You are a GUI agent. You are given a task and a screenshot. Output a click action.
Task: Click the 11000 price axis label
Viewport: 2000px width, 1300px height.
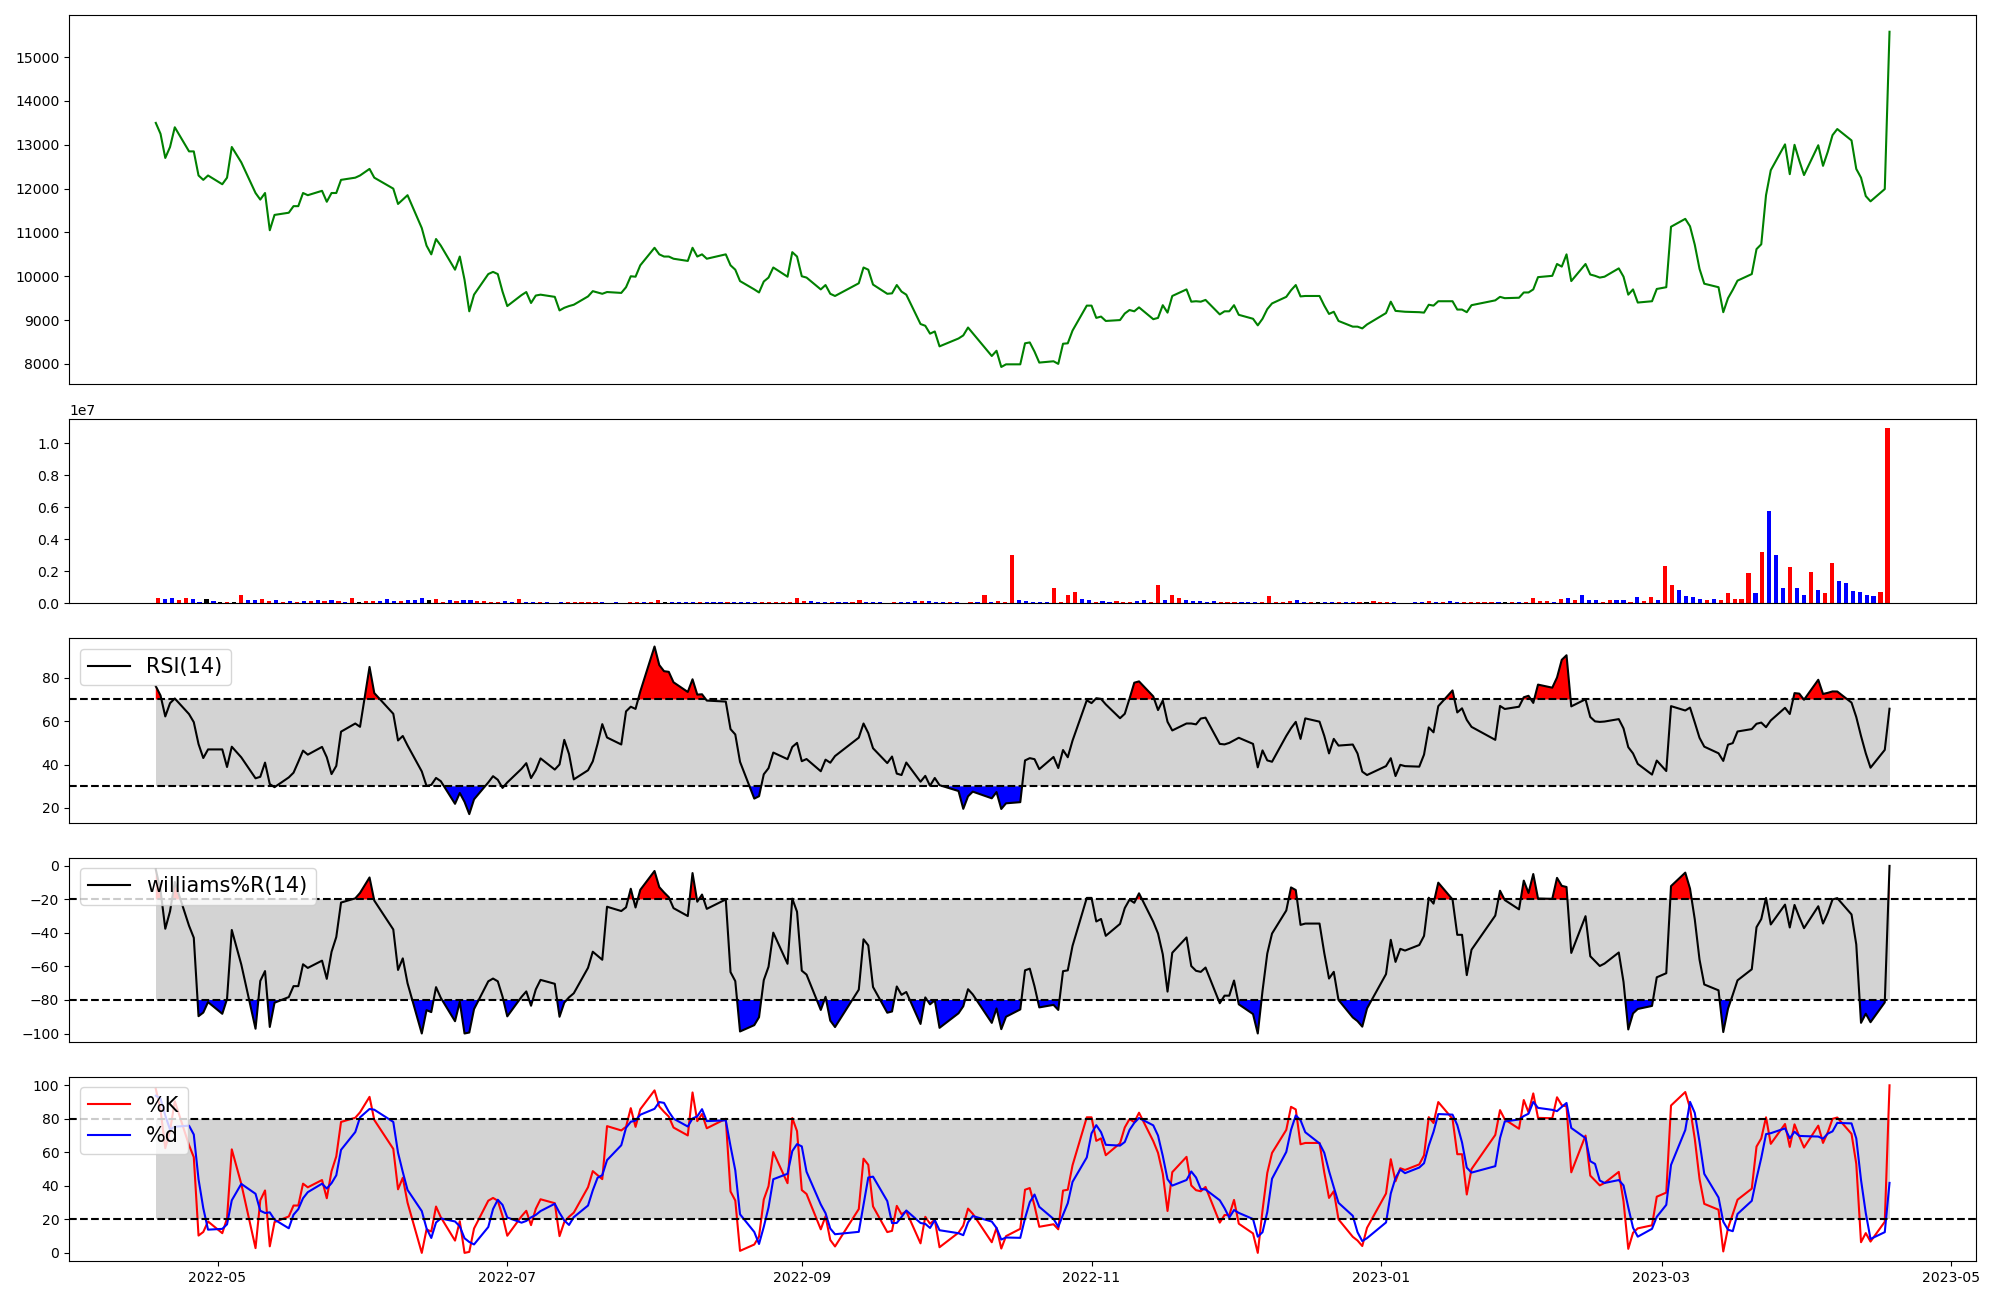(x=38, y=233)
